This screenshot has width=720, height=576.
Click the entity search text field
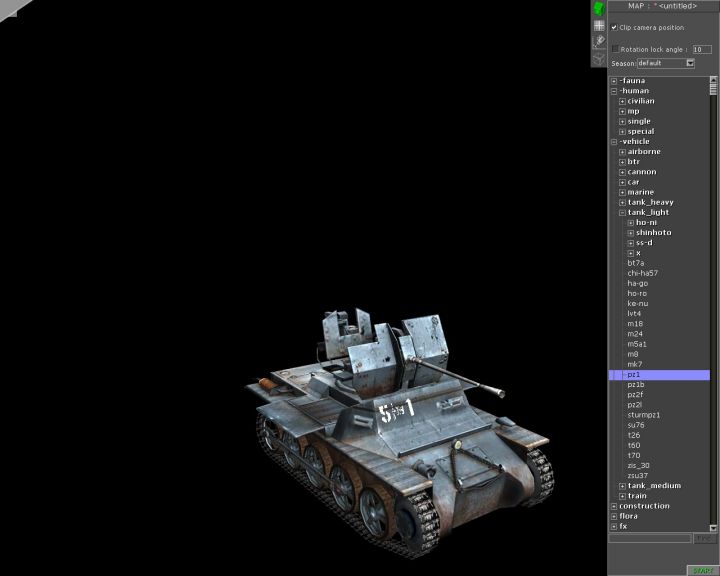pyautogui.click(x=650, y=538)
